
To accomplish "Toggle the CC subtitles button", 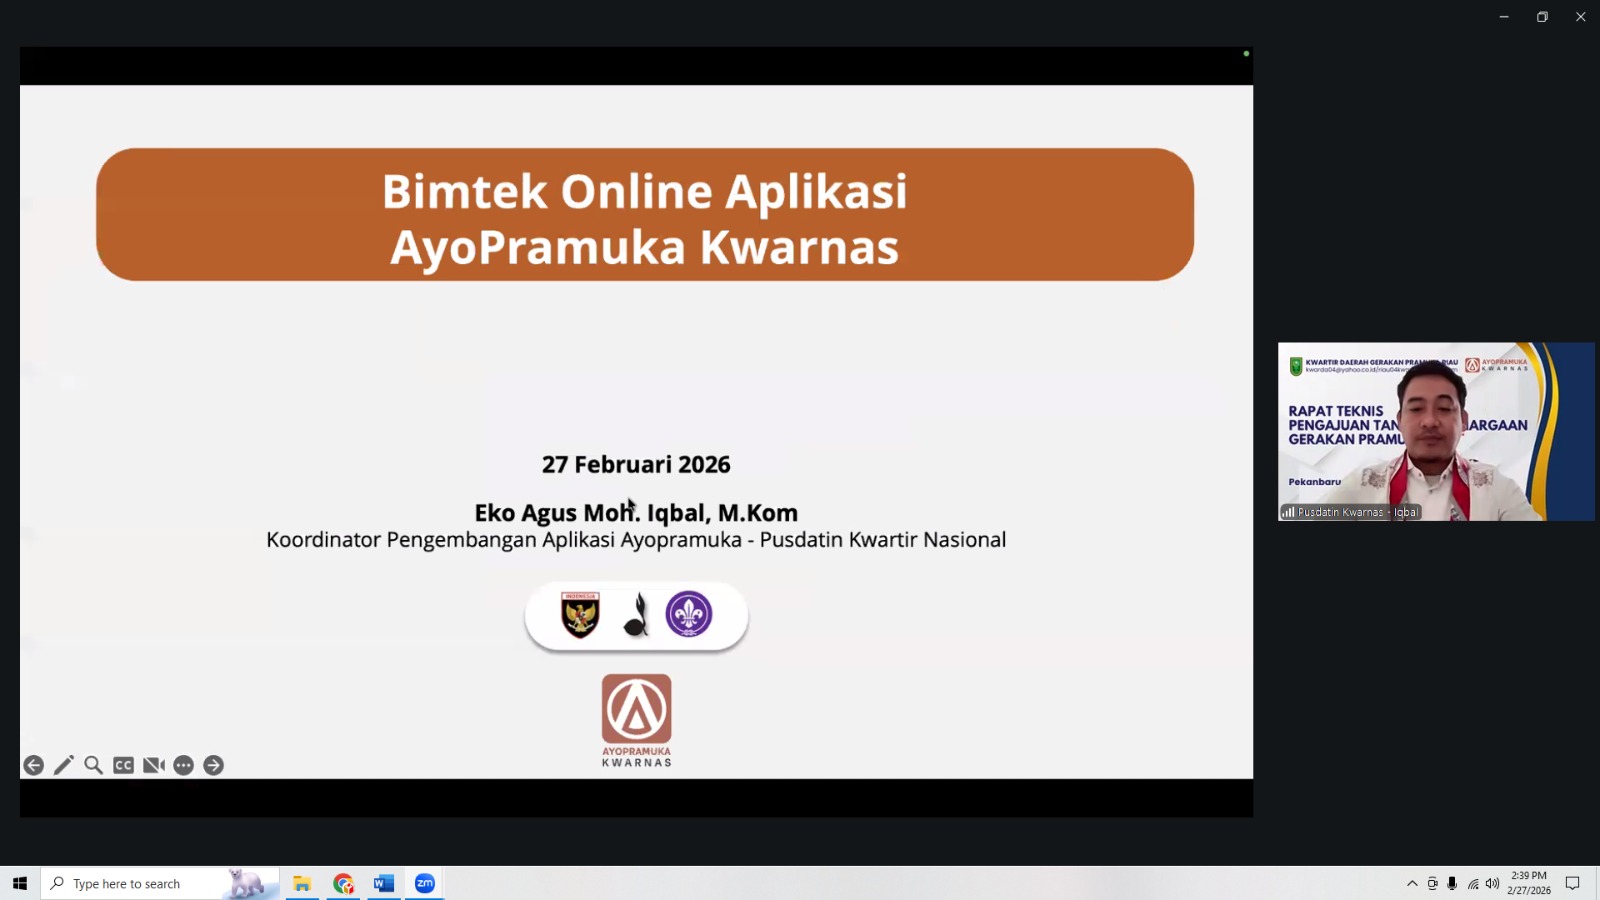I will [x=123, y=765].
